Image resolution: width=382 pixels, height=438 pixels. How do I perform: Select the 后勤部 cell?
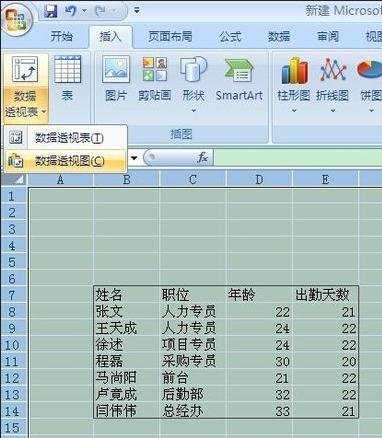193,394
